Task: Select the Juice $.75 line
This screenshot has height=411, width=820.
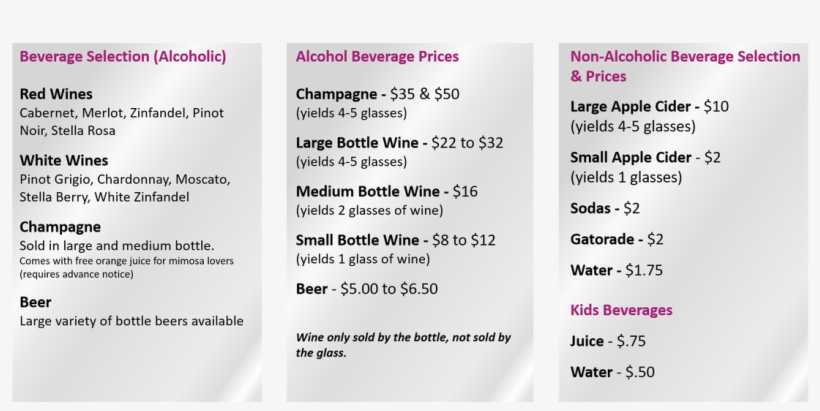Action: pos(606,341)
